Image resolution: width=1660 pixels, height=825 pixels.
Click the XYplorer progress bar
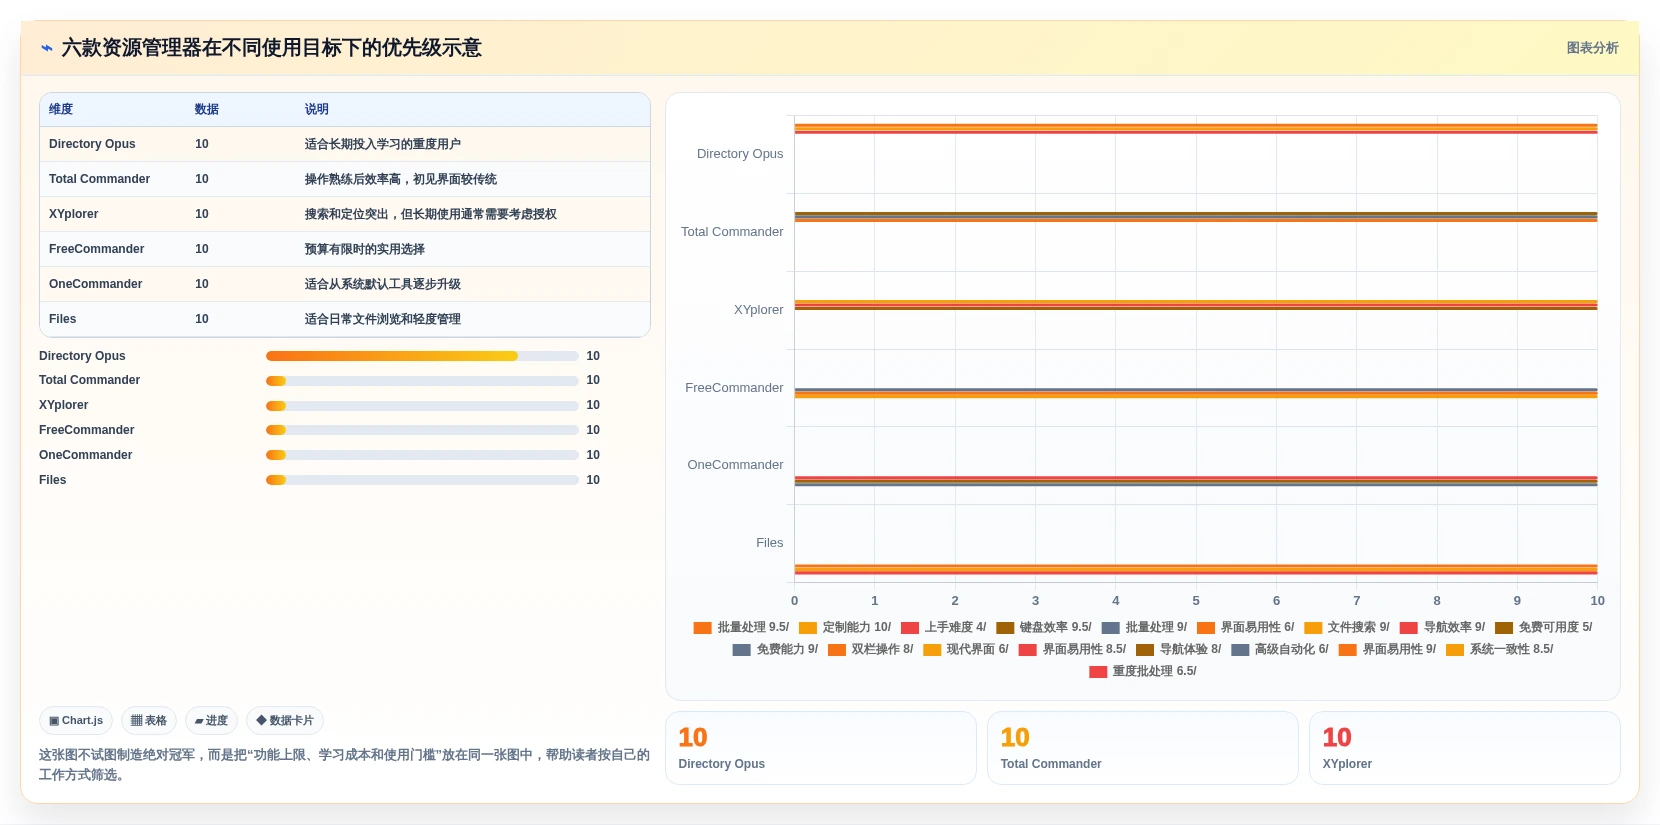[422, 405]
